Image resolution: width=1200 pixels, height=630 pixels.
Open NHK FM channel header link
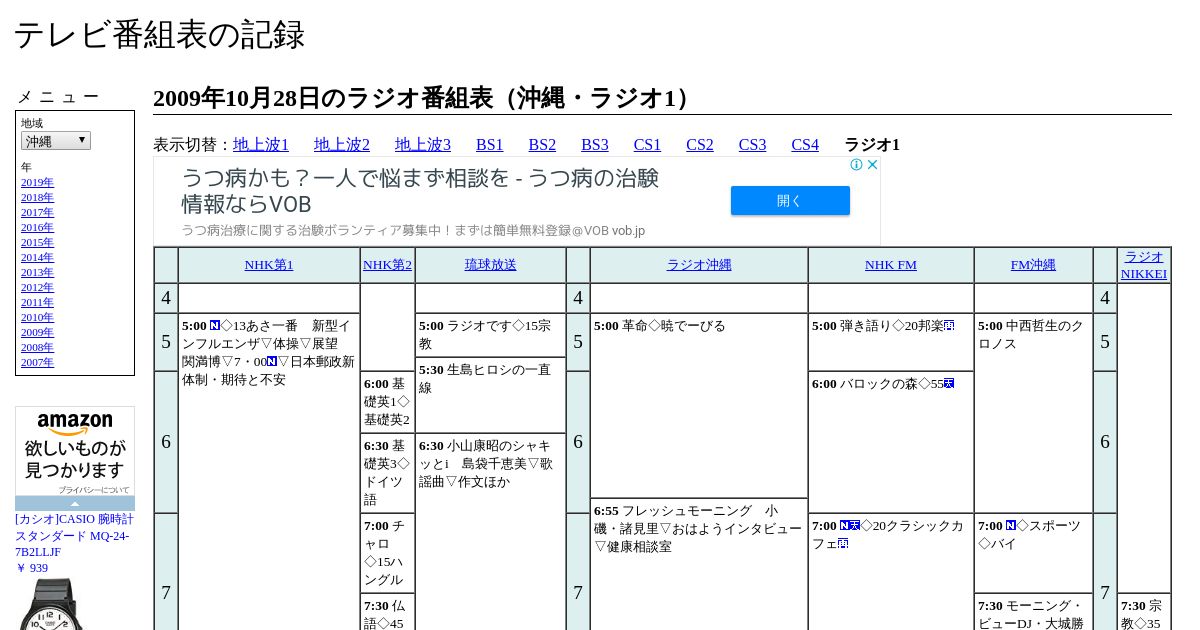coord(891,265)
